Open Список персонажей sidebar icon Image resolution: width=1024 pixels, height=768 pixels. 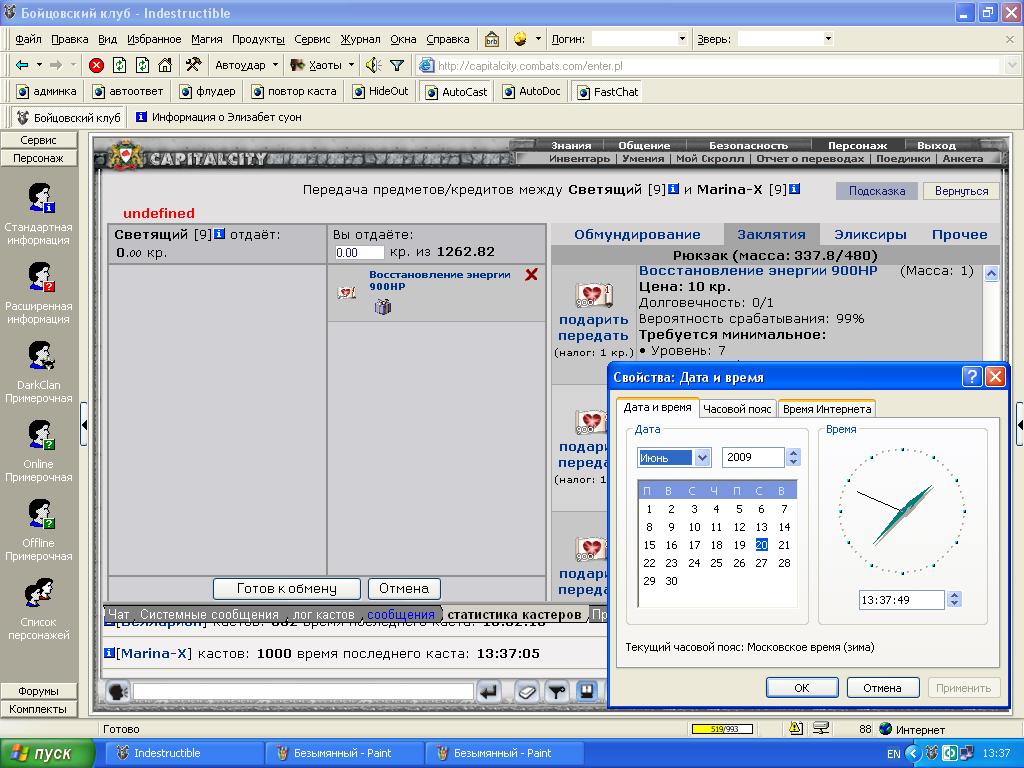(39, 593)
